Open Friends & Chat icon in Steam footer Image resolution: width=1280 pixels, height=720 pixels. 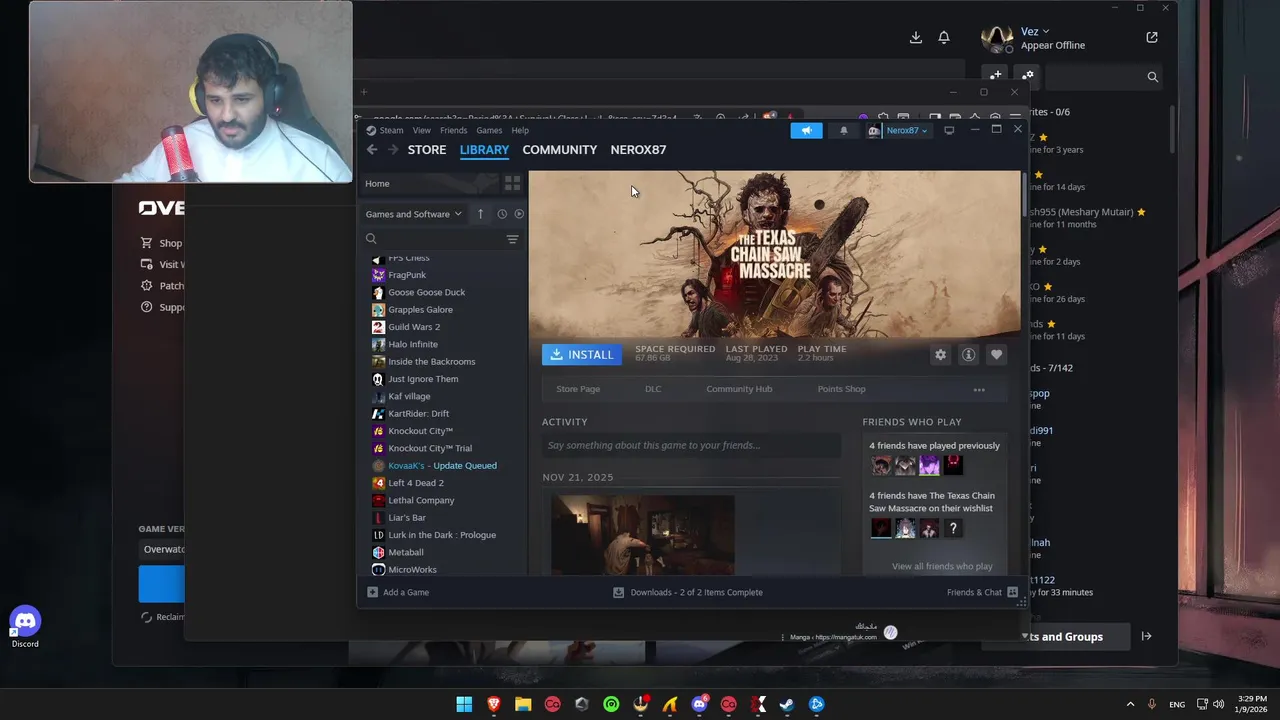1012,592
